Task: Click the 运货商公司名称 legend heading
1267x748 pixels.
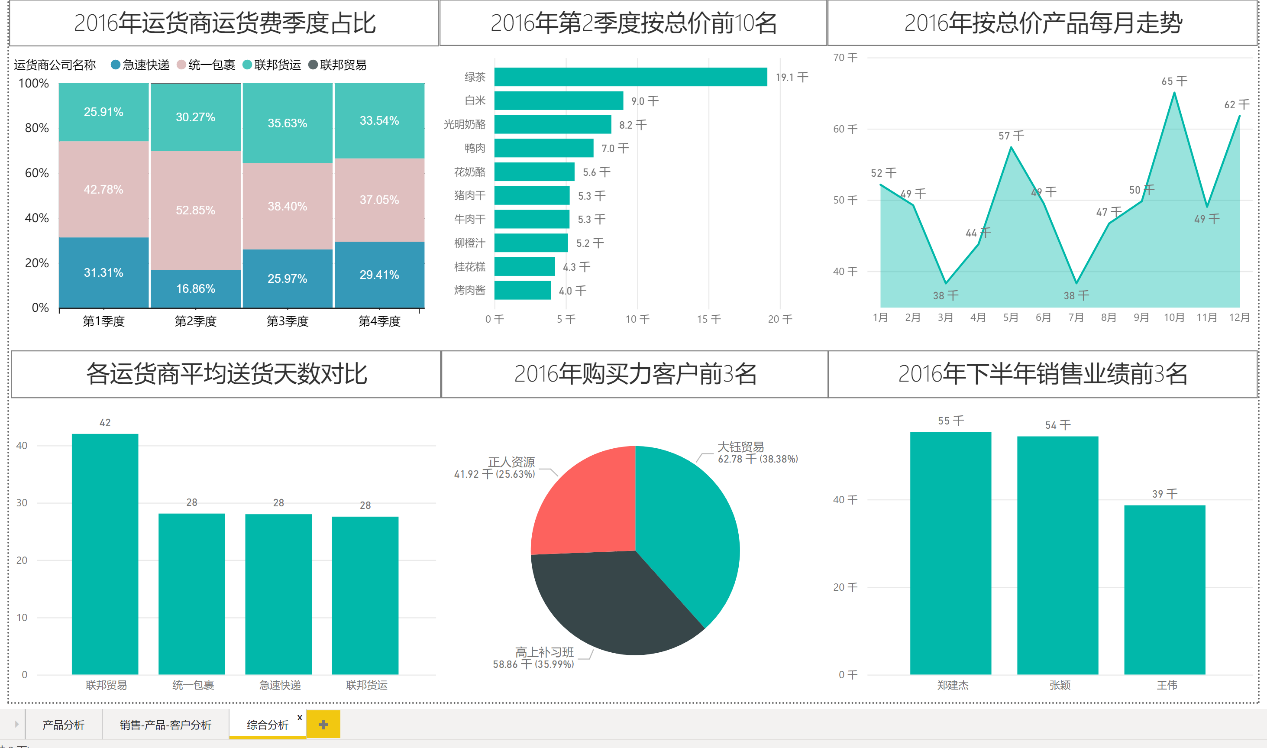Action: point(55,65)
